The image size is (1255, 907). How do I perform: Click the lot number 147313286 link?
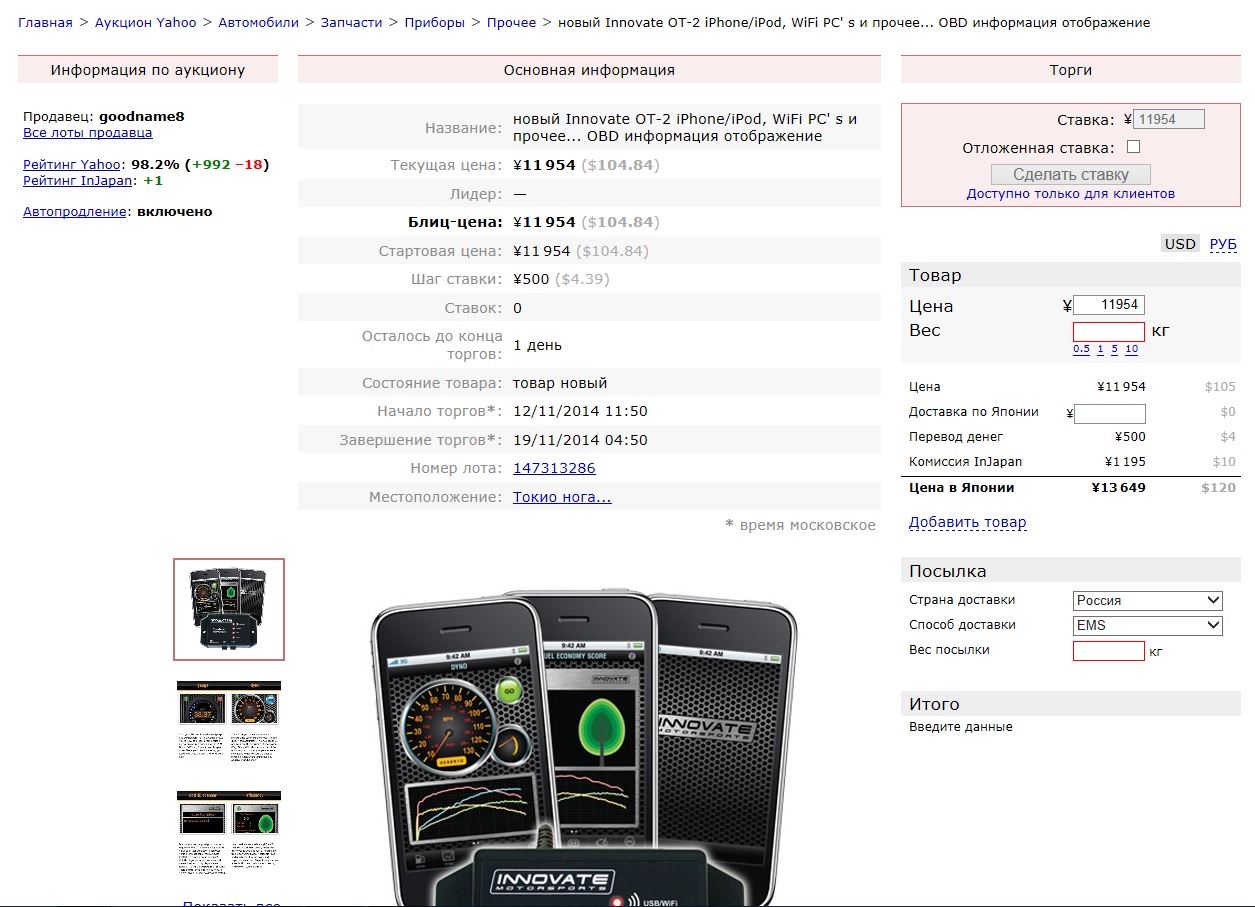click(554, 468)
